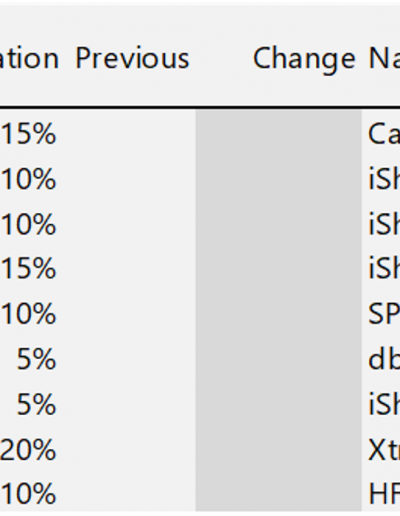This screenshot has height=516, width=400.
Task: Select the 15% cell in the Ca row
Action: pyautogui.click(x=28, y=134)
